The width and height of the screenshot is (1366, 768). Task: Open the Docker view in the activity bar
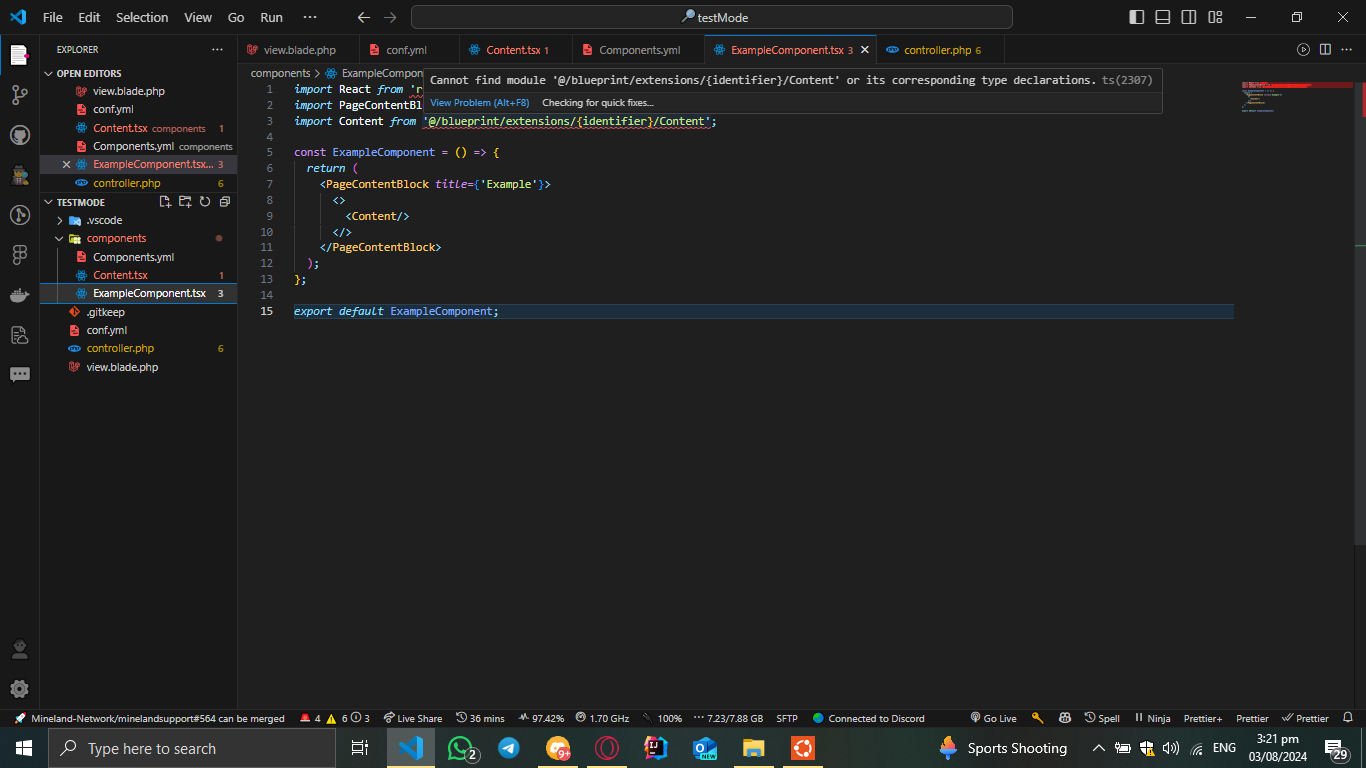19,295
